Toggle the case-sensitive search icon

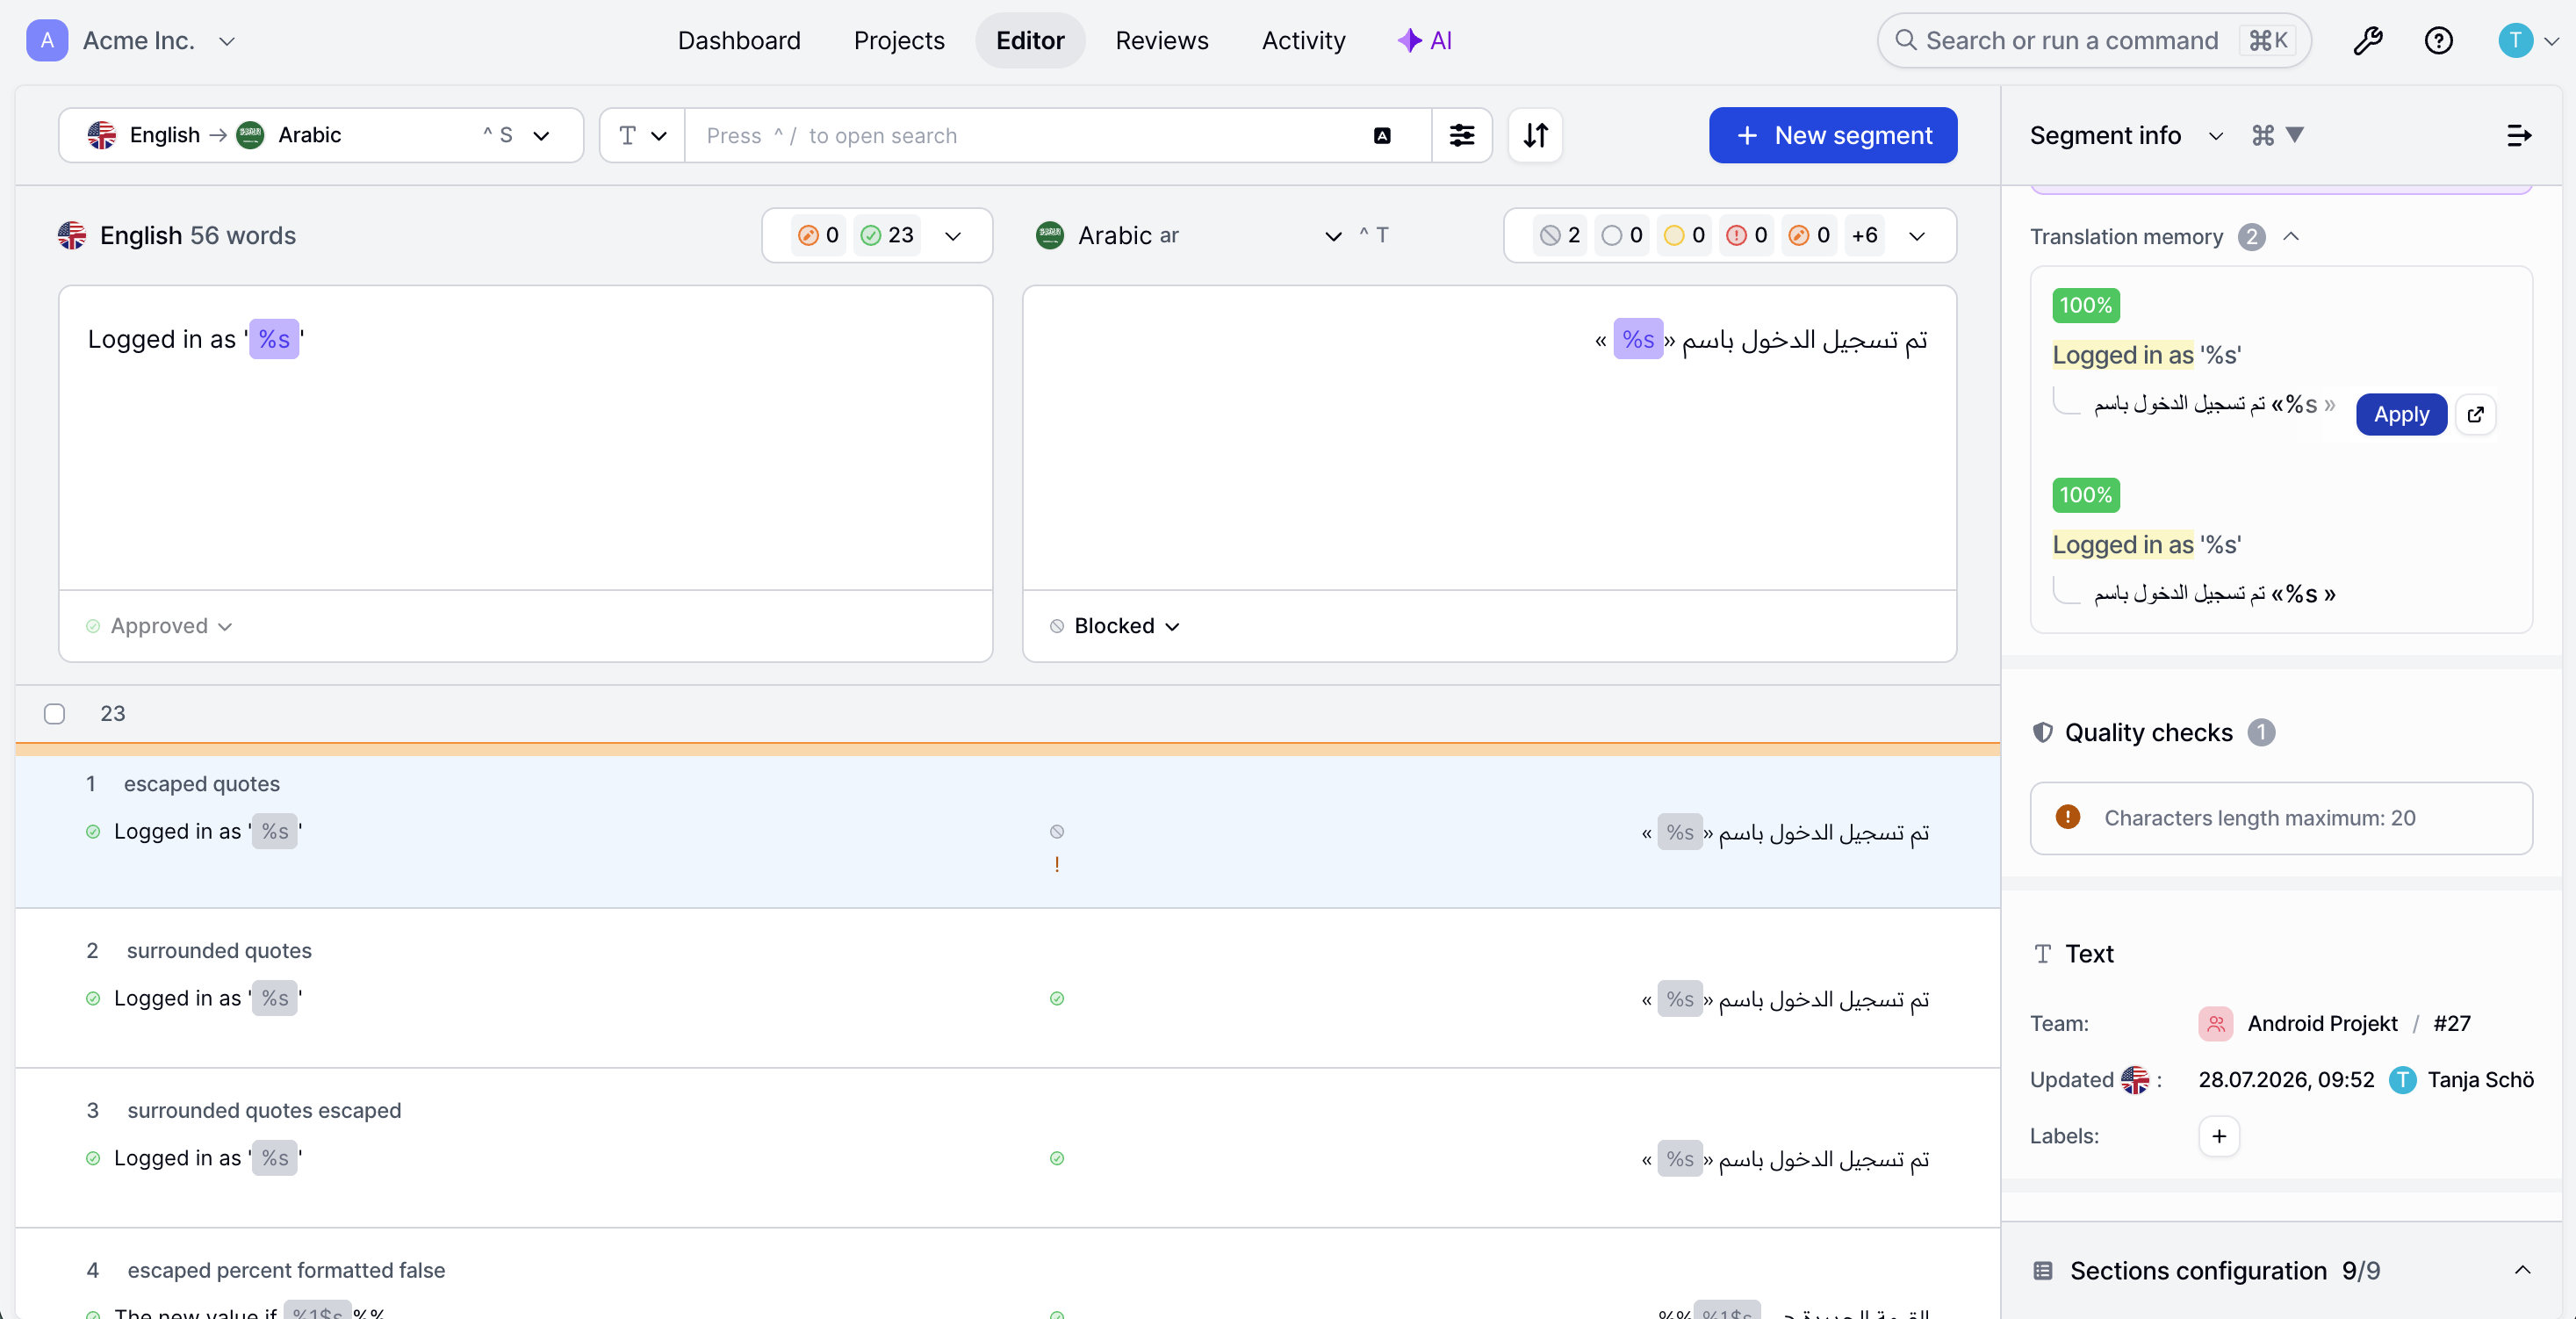tap(1382, 135)
